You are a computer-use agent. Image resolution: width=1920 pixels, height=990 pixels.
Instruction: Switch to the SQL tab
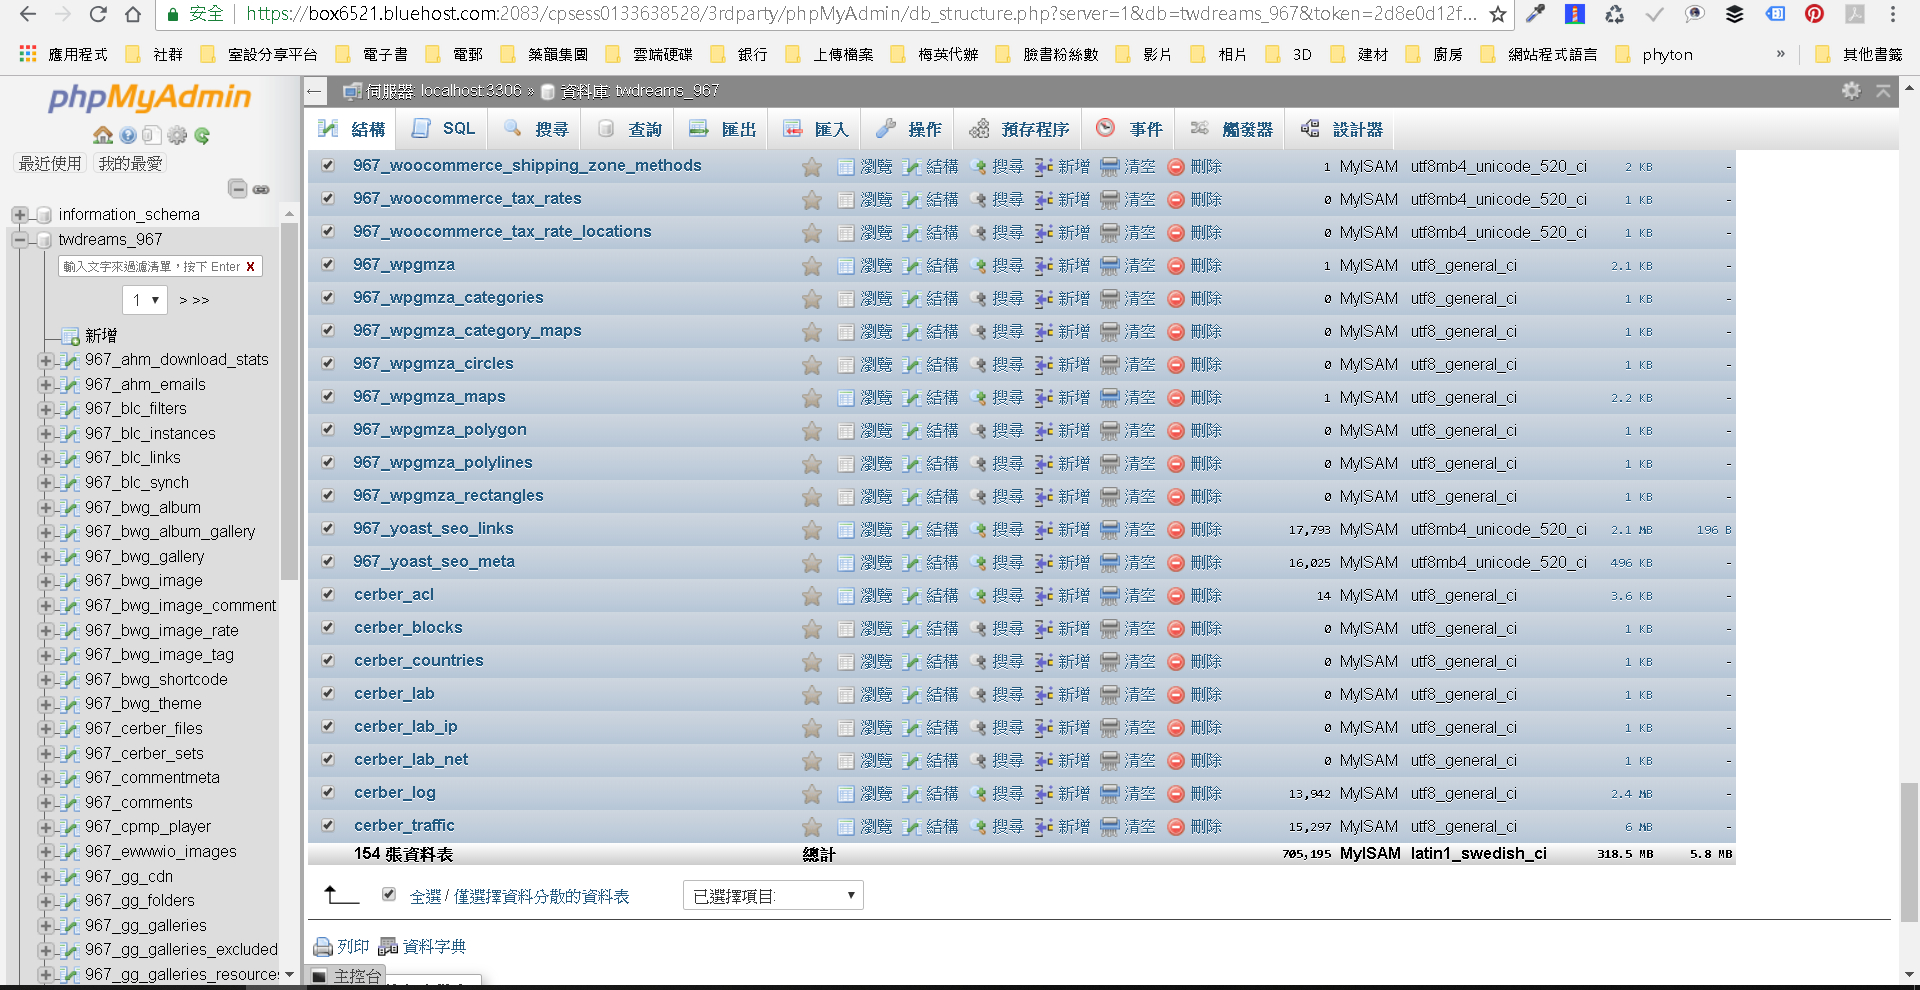pos(443,129)
